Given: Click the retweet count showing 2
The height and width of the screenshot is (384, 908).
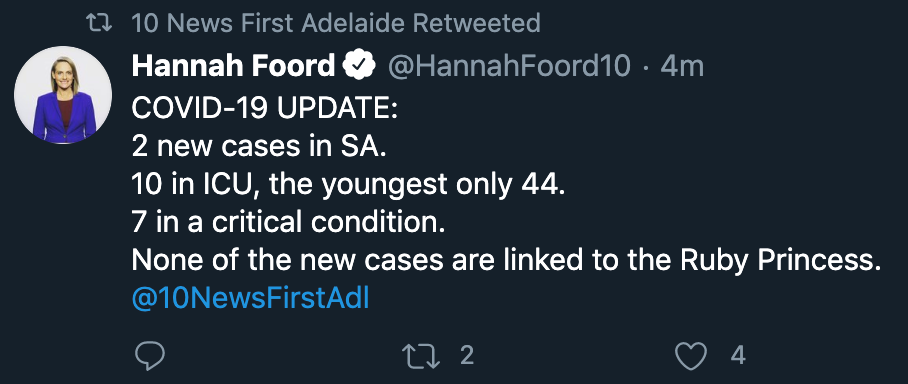Looking at the screenshot, I should click(x=467, y=356).
